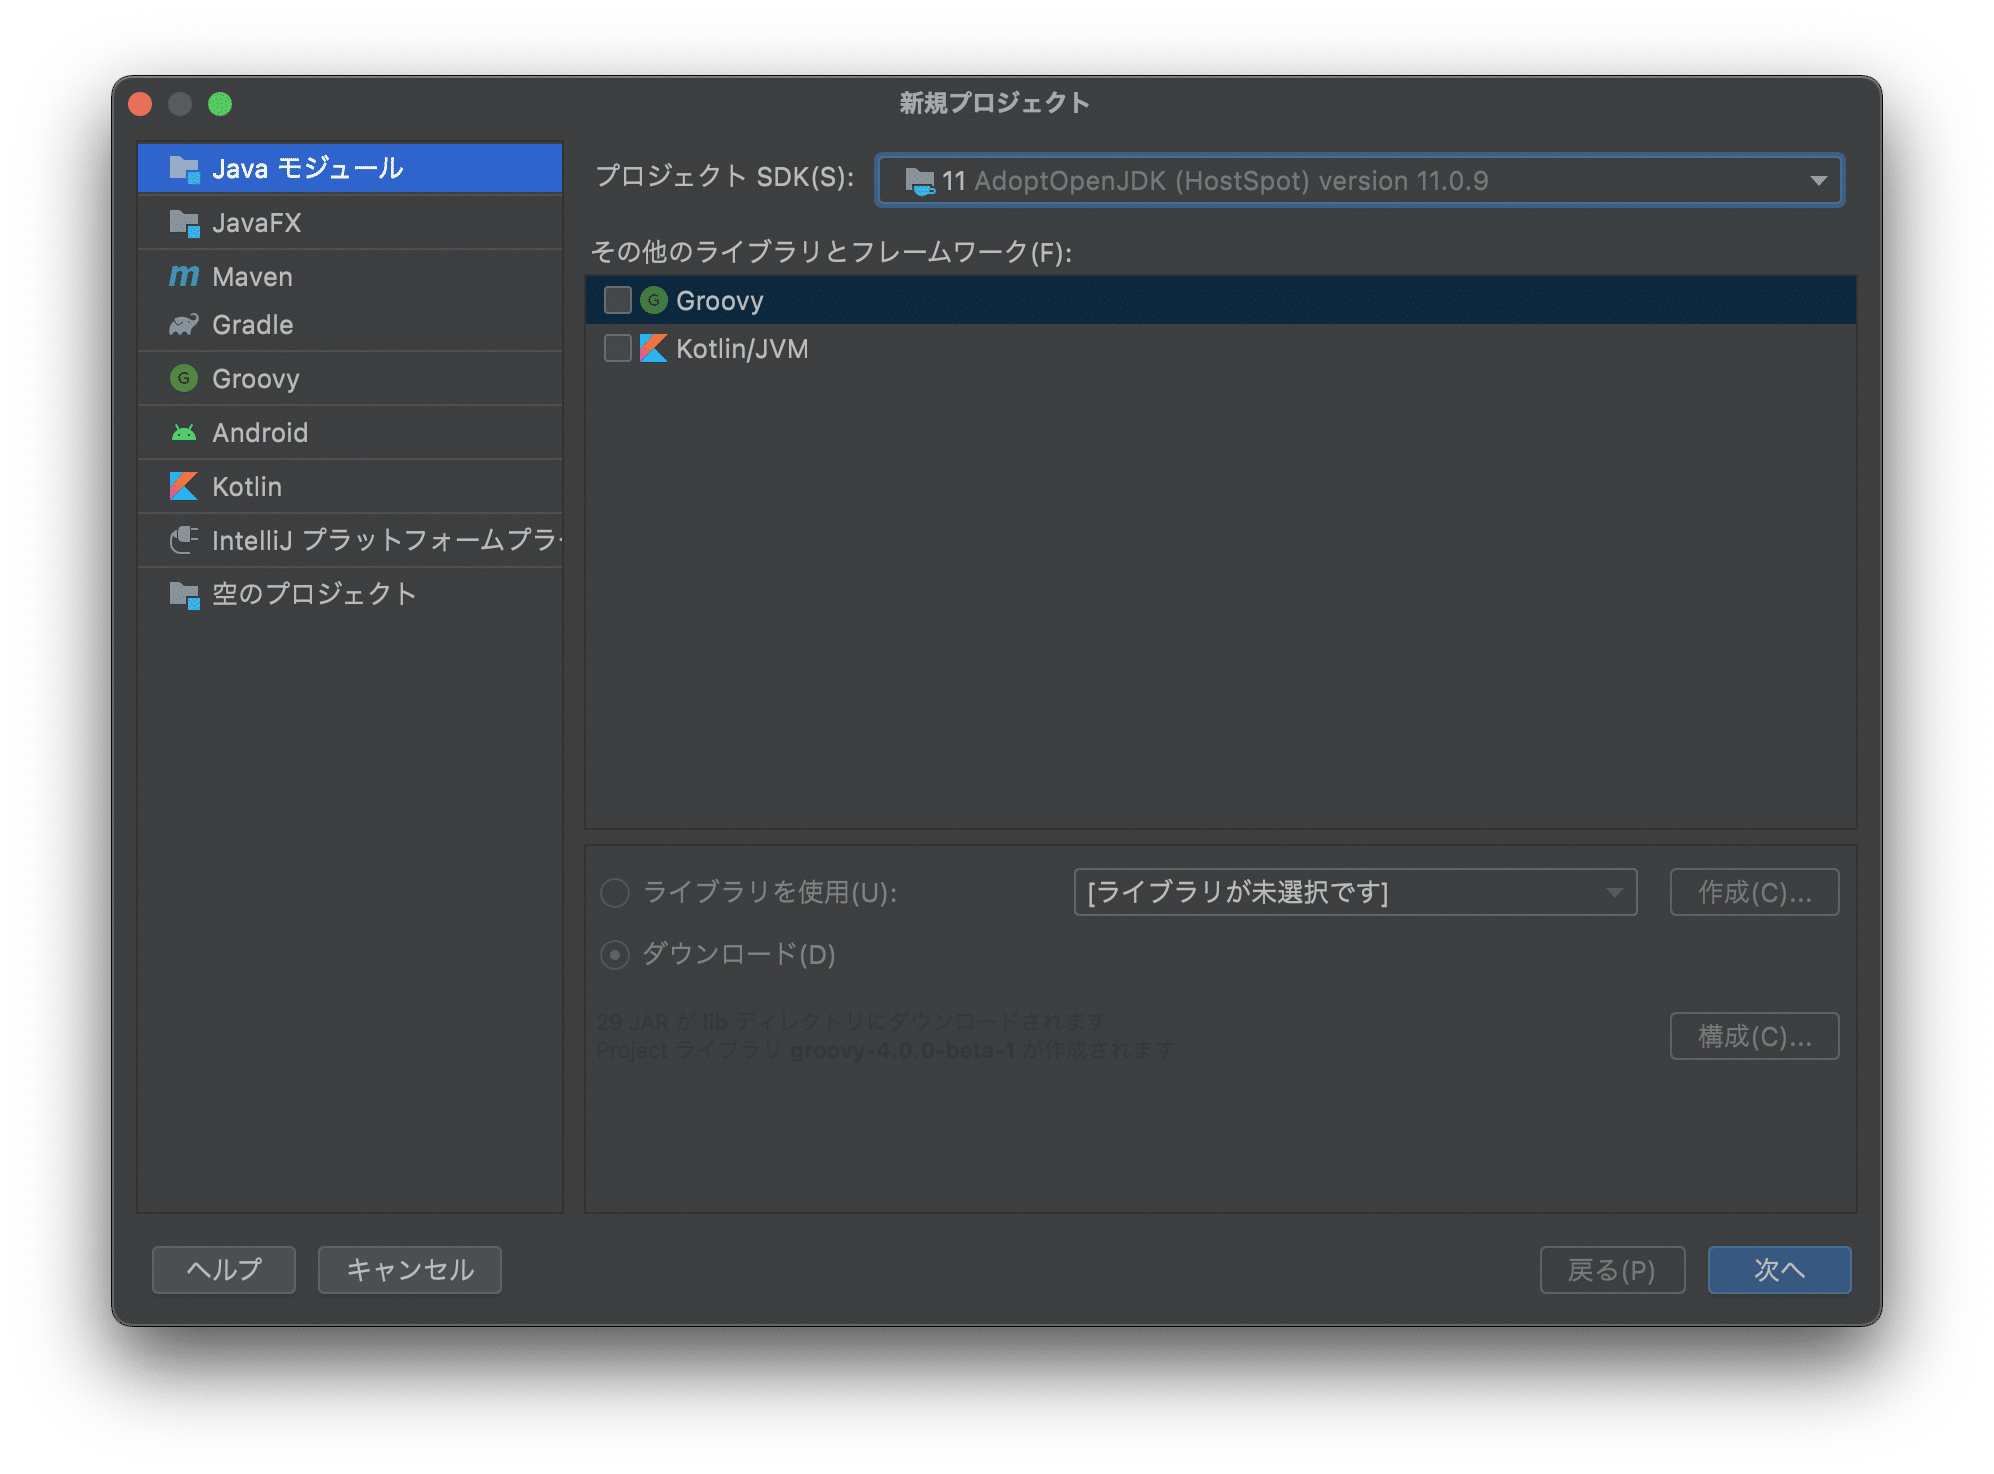Viewport: 1994px width, 1474px height.
Task: Click the 11 AdoptOpenJDK version 11.0.9 text
Action: (1215, 181)
